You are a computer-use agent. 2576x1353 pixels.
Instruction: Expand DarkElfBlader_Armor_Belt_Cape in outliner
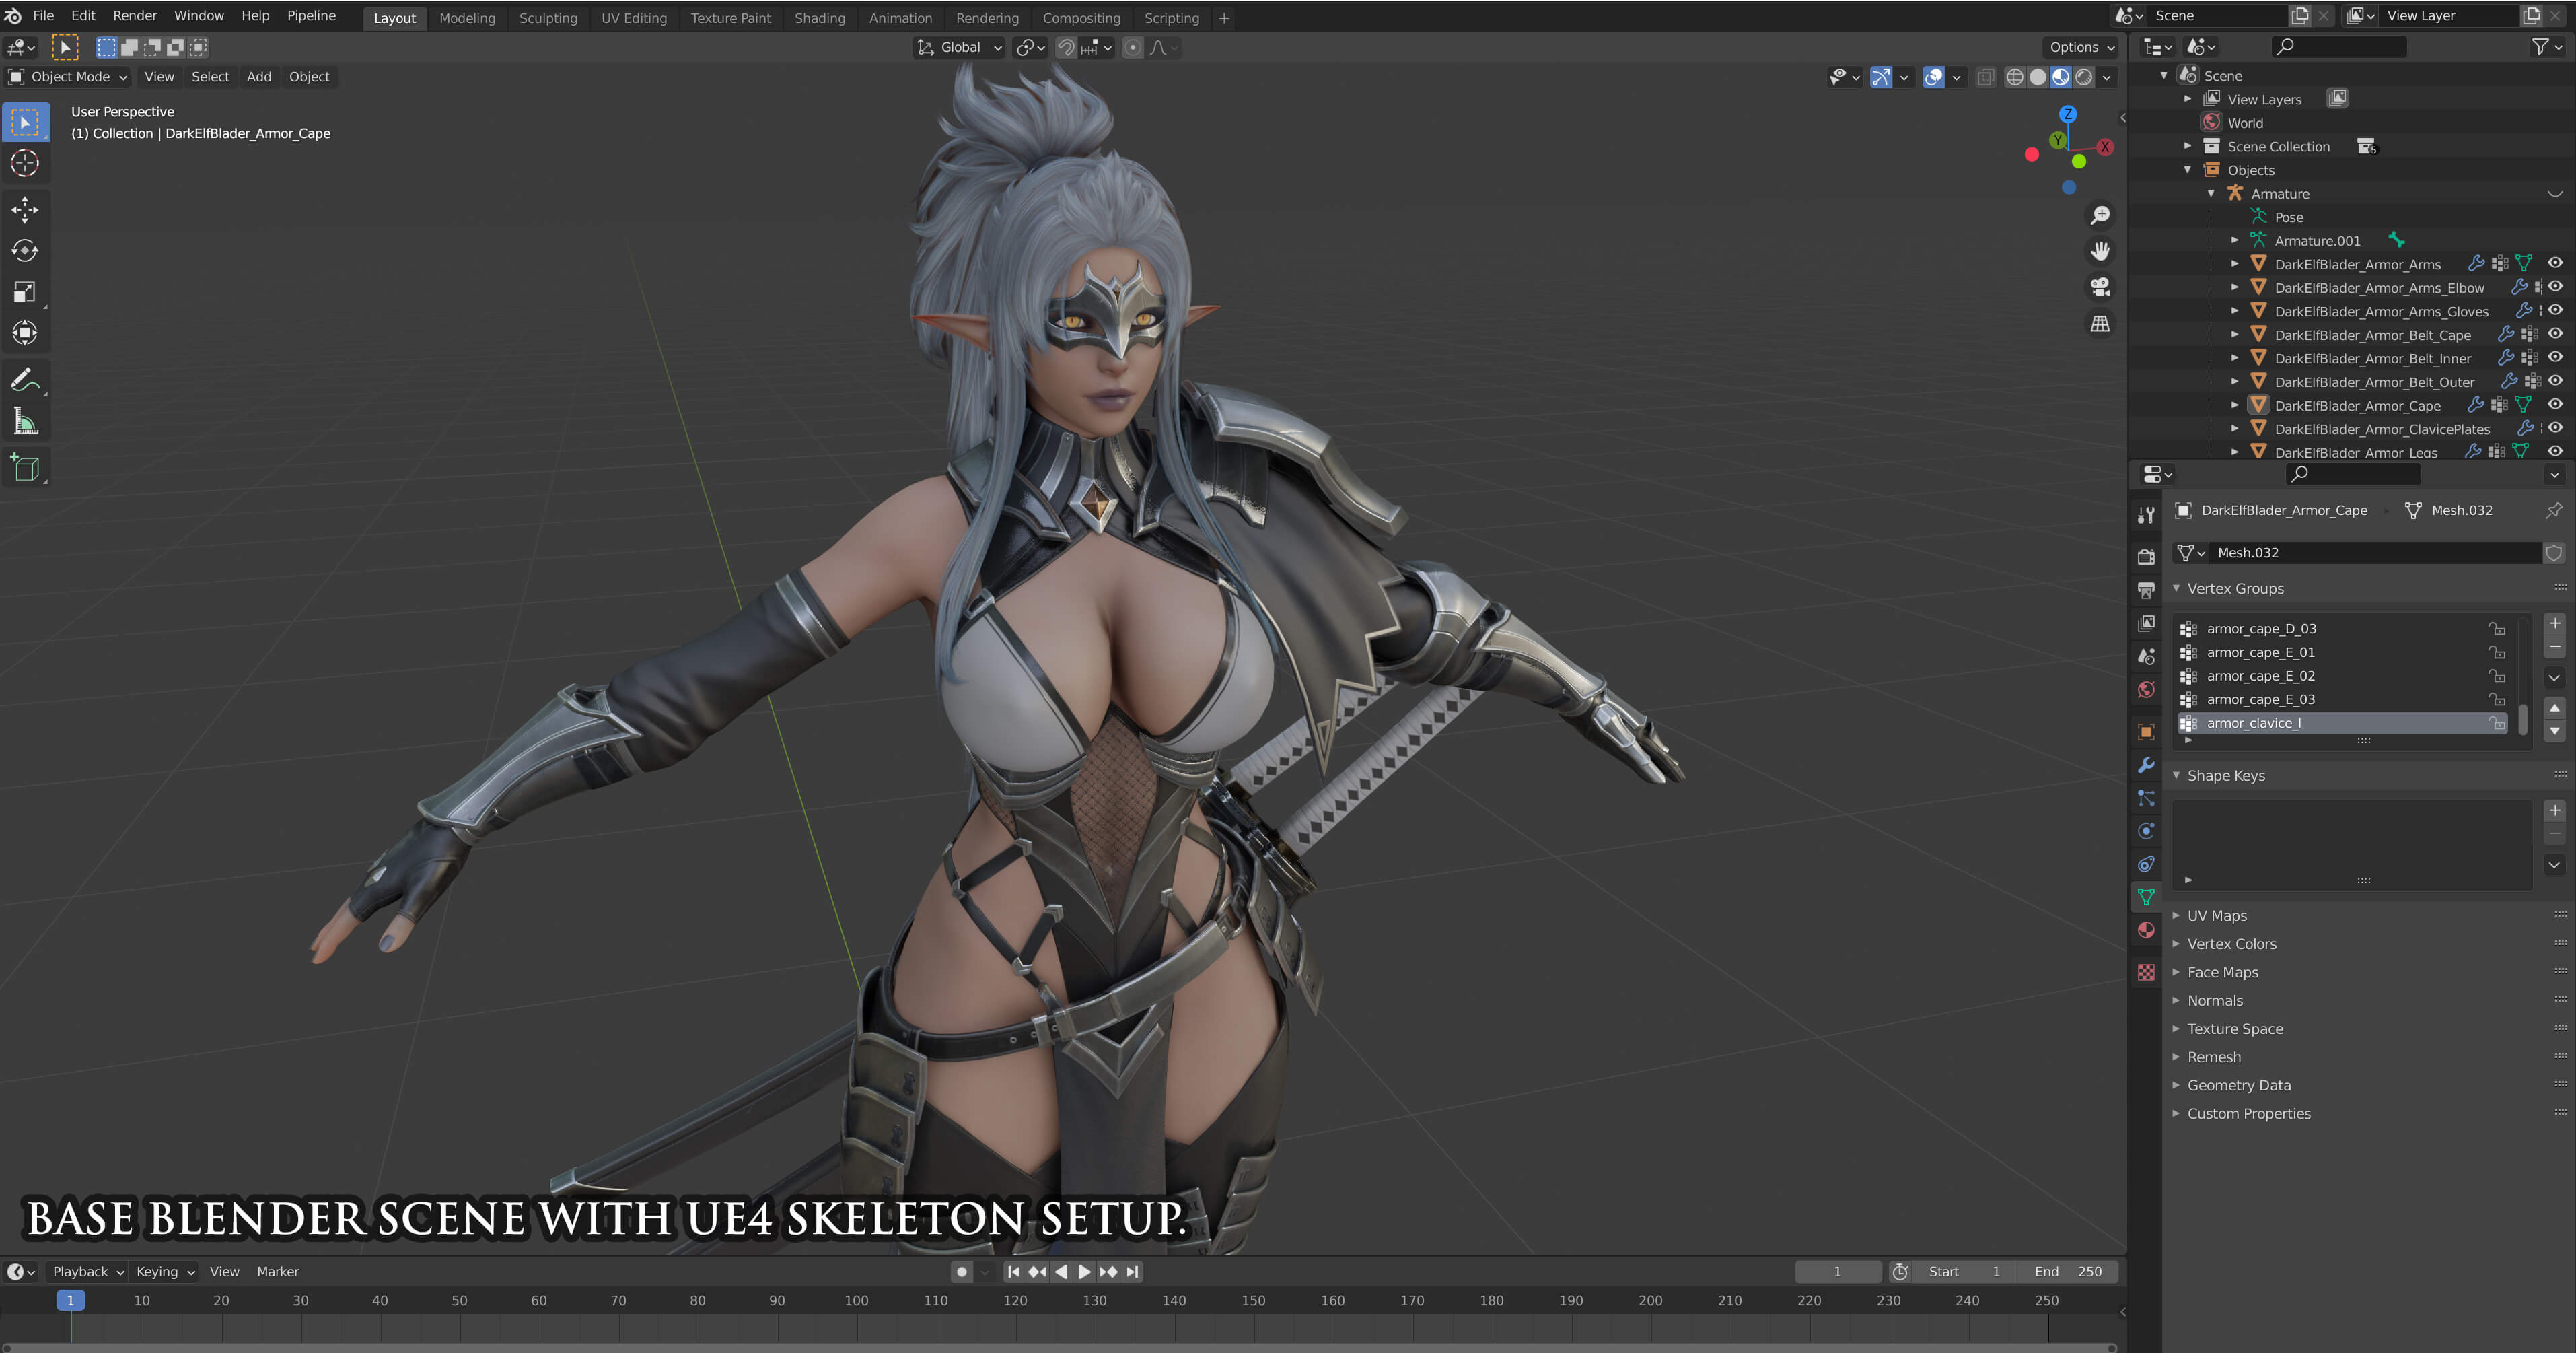pos(2234,335)
